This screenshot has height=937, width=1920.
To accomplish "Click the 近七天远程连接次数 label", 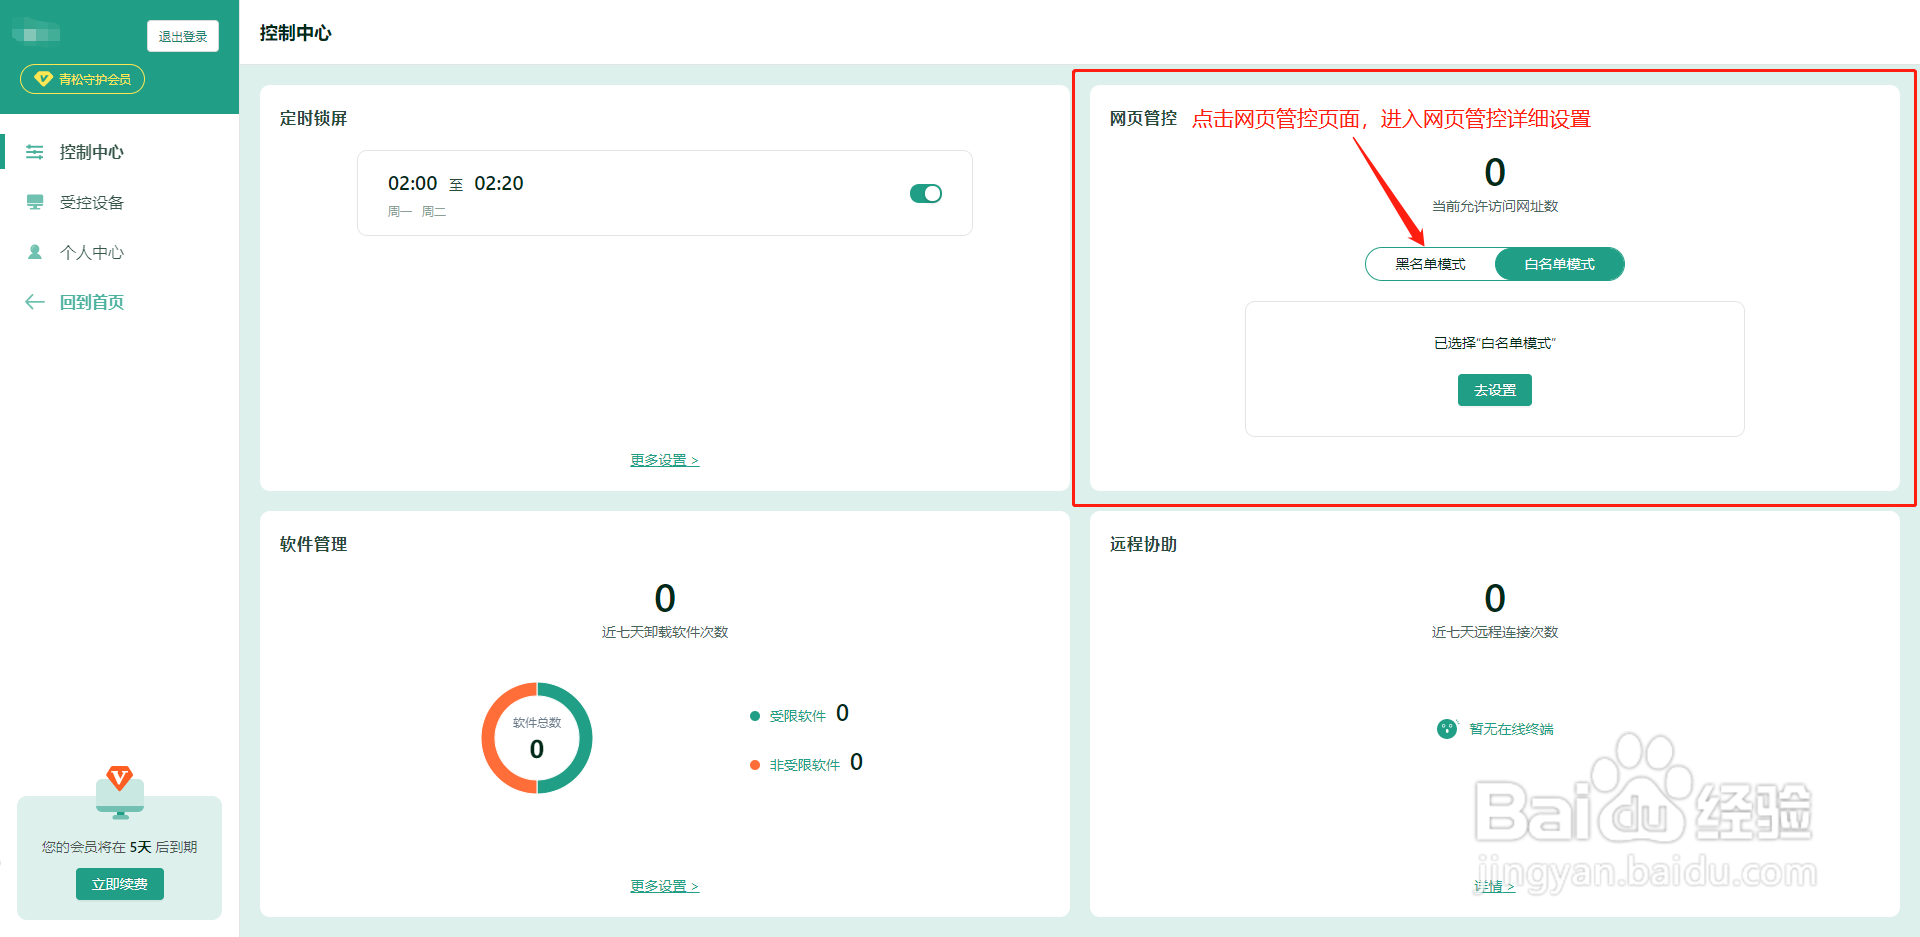I will click(1495, 632).
